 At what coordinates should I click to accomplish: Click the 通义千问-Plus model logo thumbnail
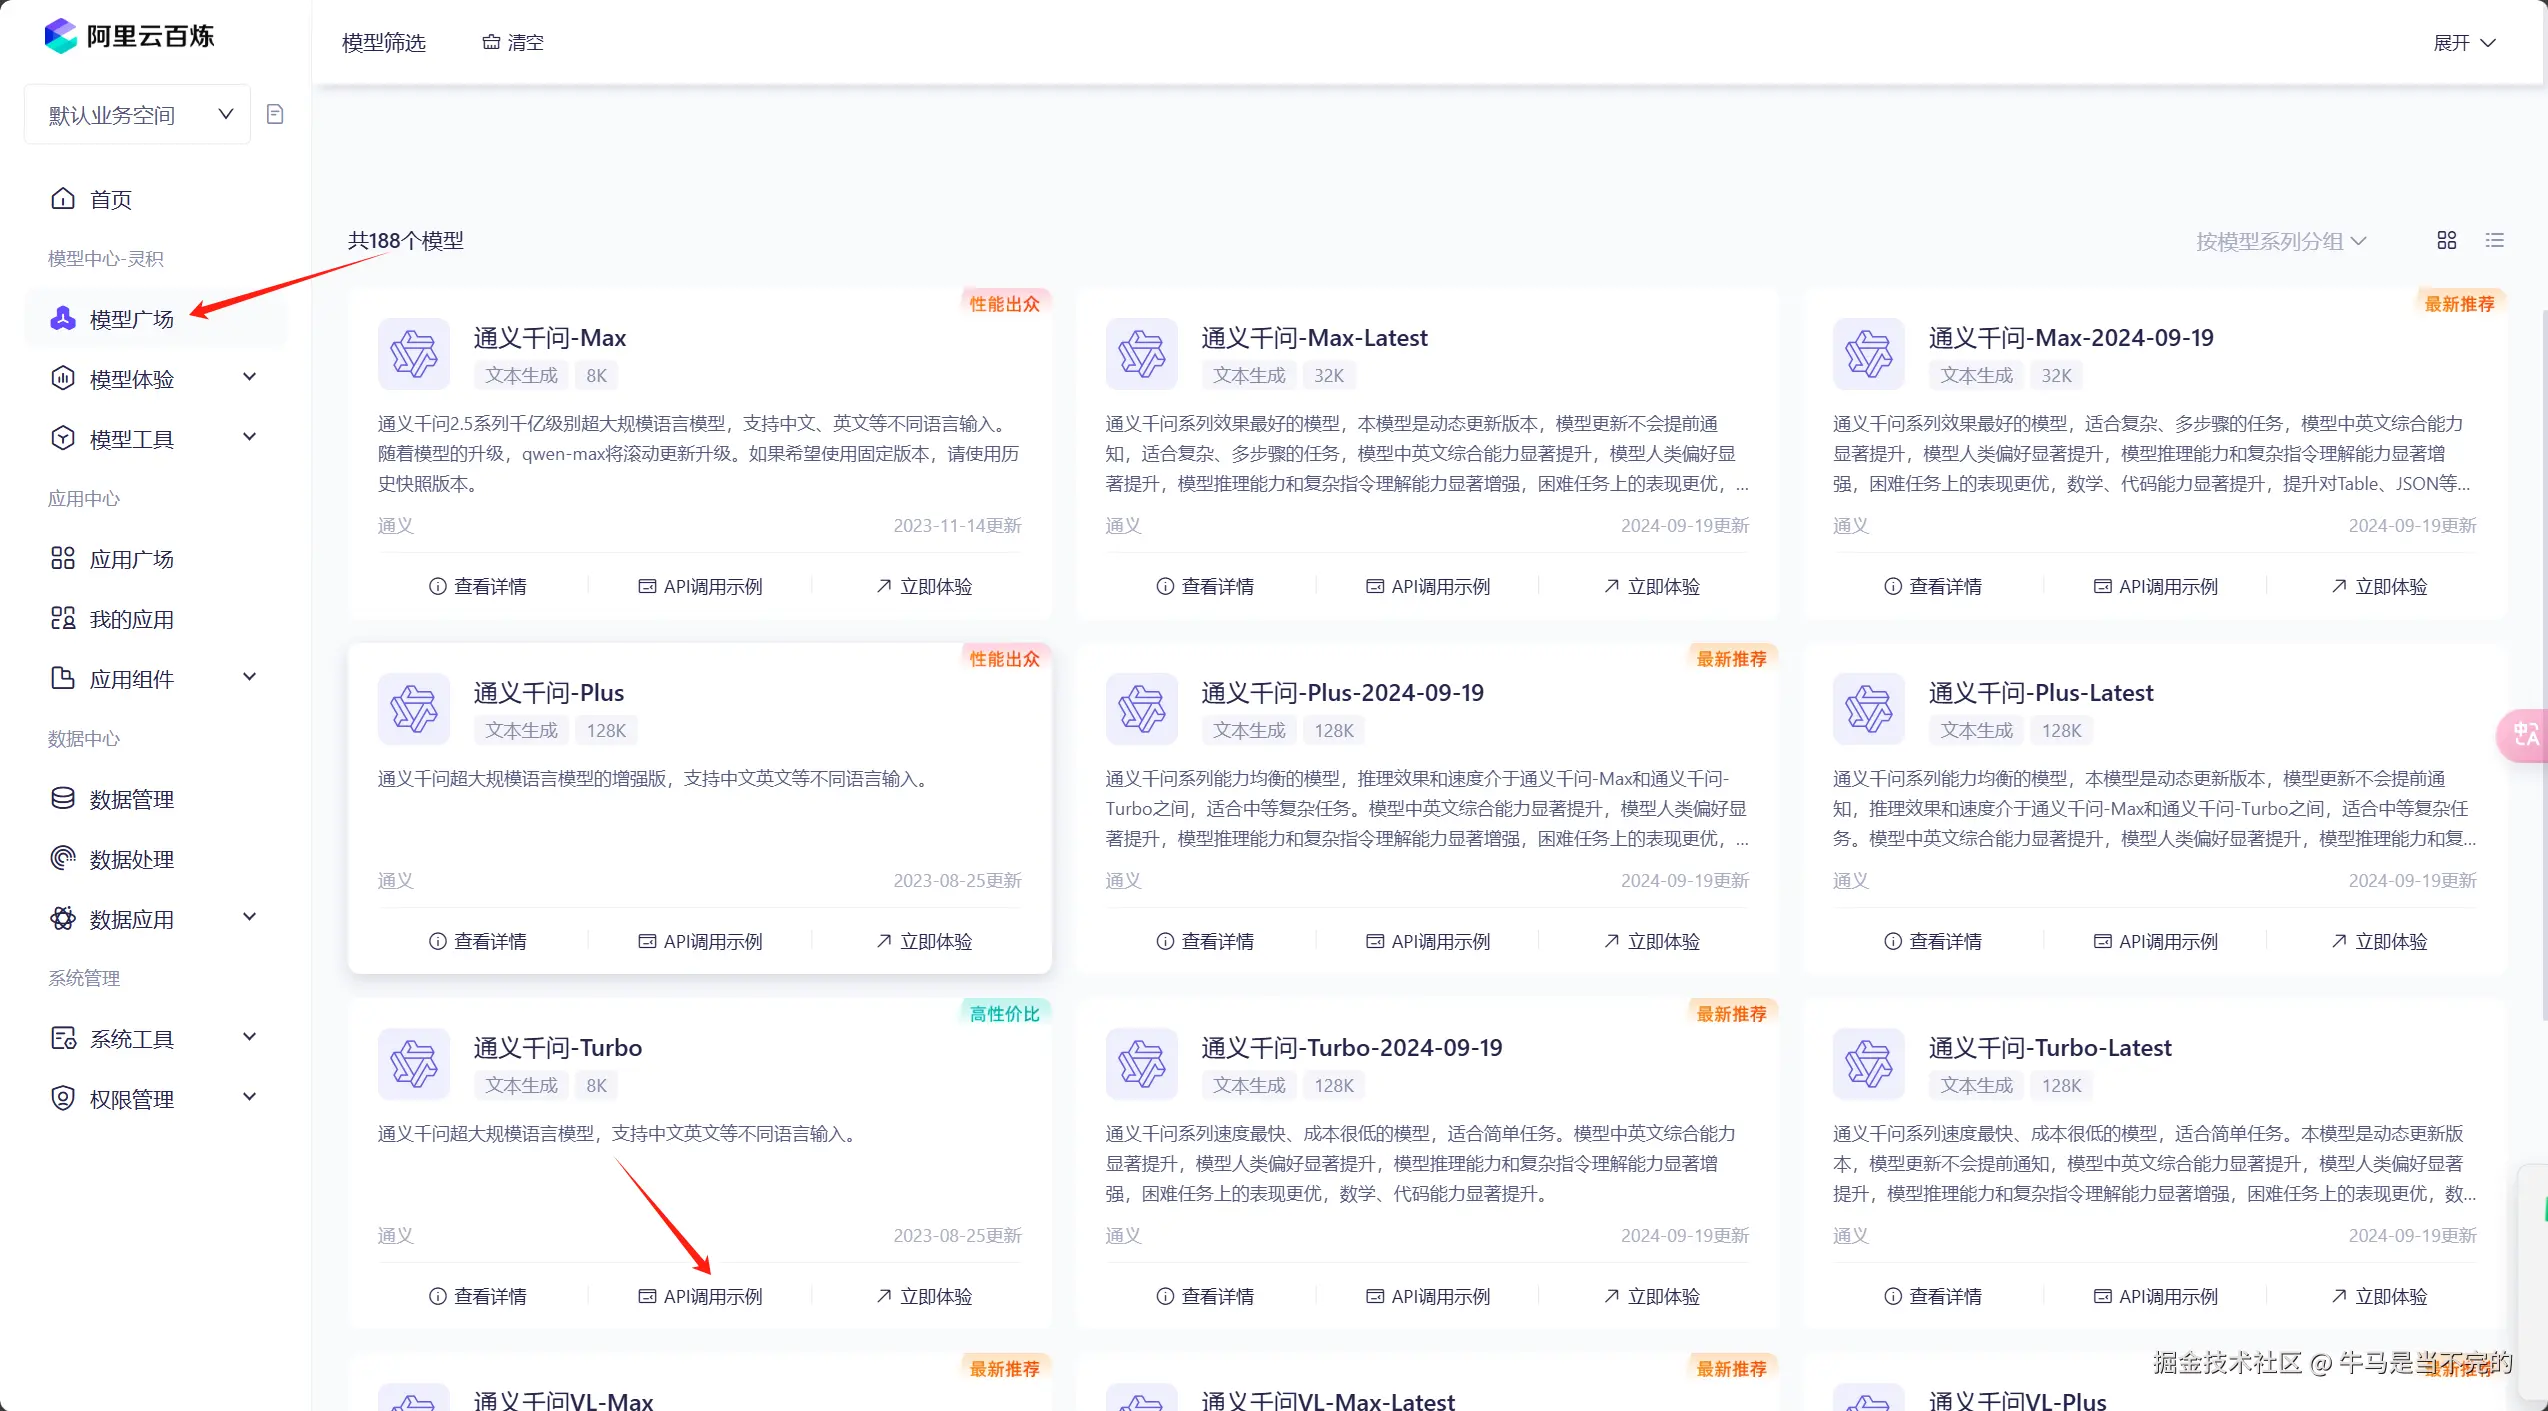pyautogui.click(x=414, y=709)
